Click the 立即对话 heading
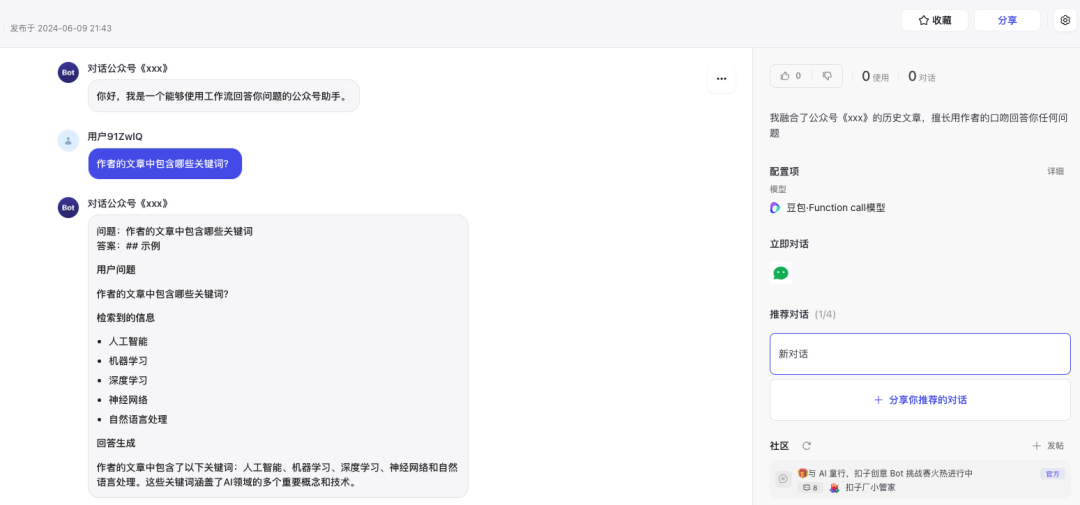1080x505 pixels. [789, 244]
